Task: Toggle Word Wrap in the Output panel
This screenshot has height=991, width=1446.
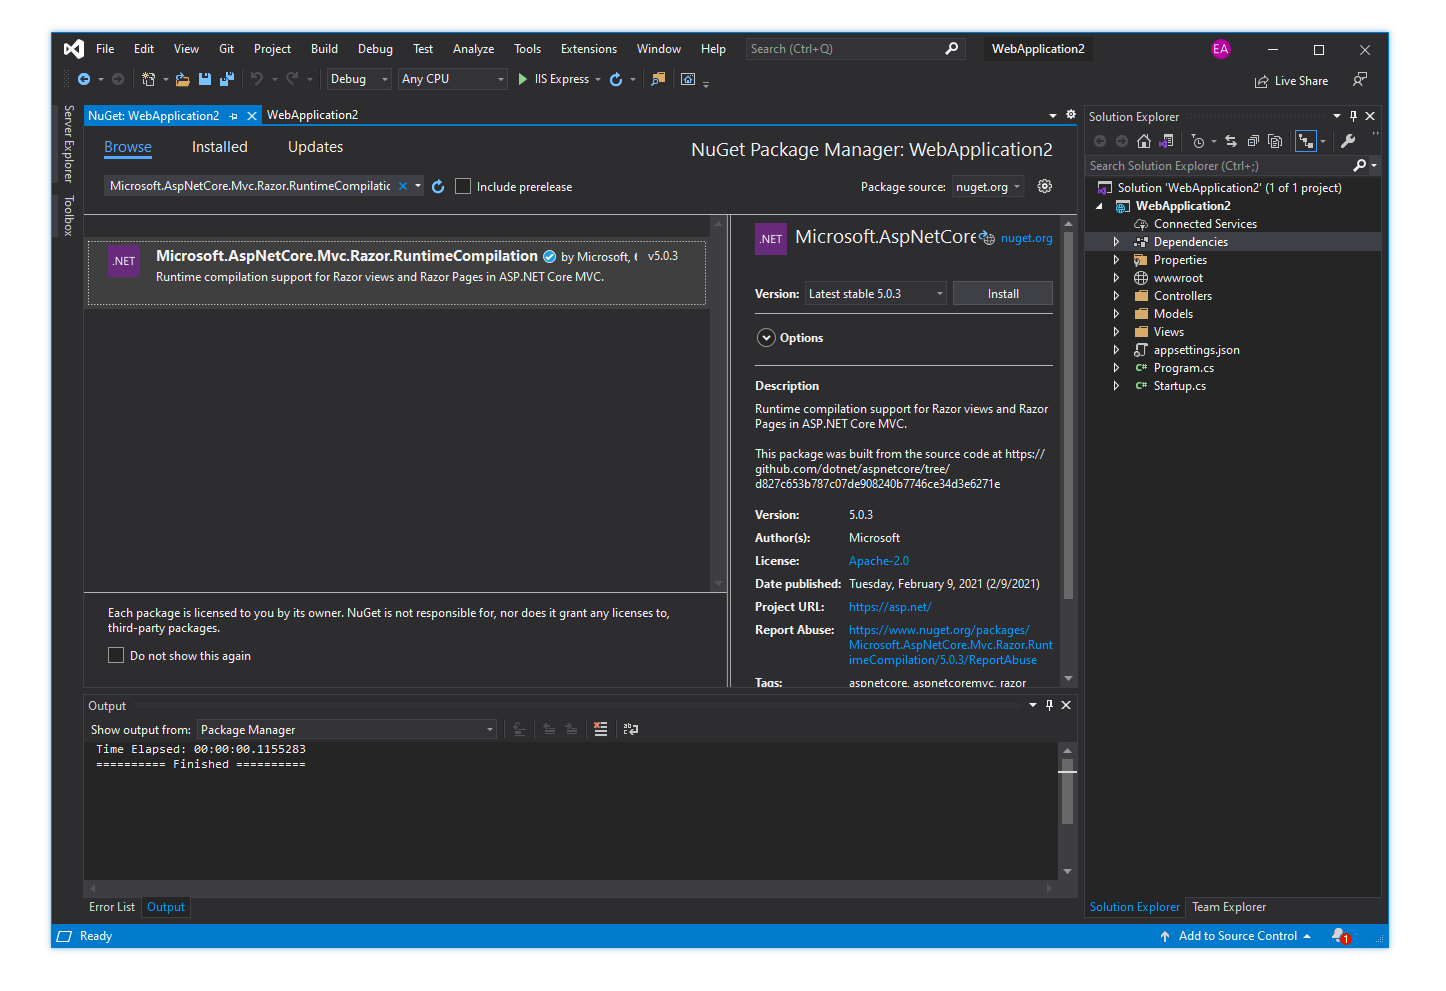Action: 631,729
